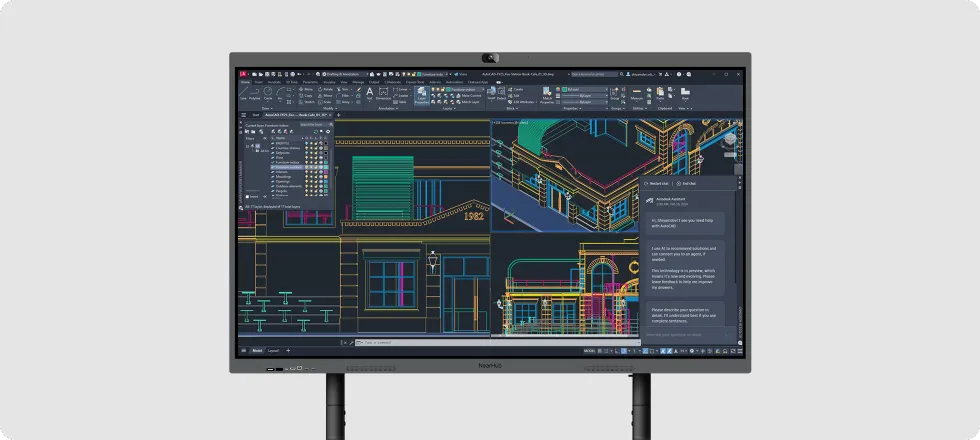This screenshot has height=440, width=980.
Task: Activate the Rotate command
Action: (326, 89)
